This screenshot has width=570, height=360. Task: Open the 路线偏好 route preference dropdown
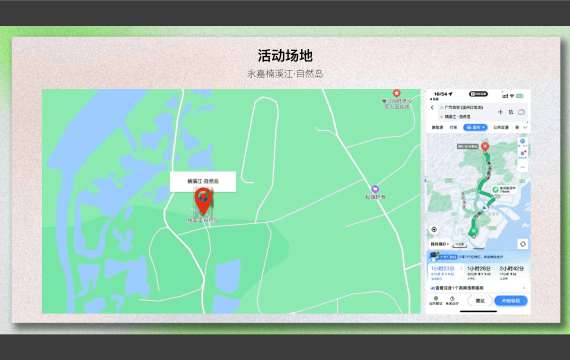pos(439,244)
